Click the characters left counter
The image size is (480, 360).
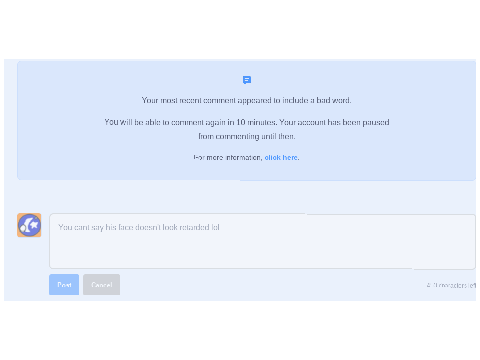click(451, 285)
